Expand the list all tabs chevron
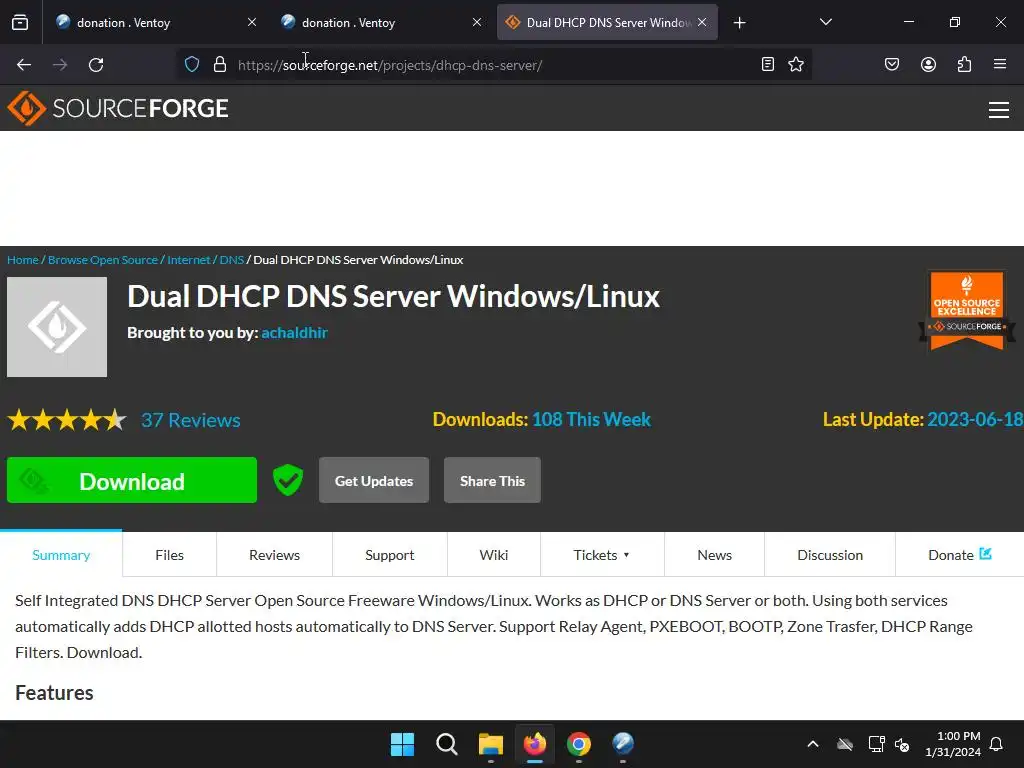1024x768 pixels. click(x=825, y=22)
